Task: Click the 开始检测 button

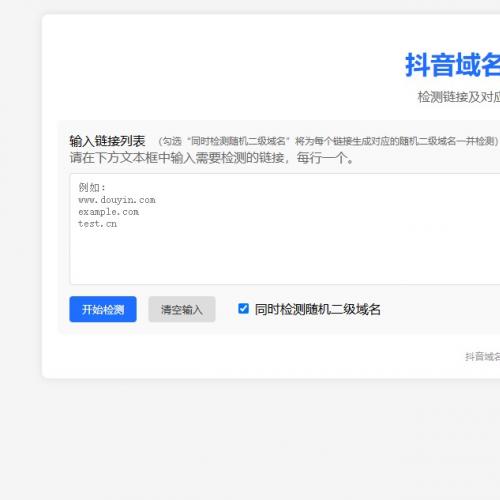Action: tap(103, 309)
